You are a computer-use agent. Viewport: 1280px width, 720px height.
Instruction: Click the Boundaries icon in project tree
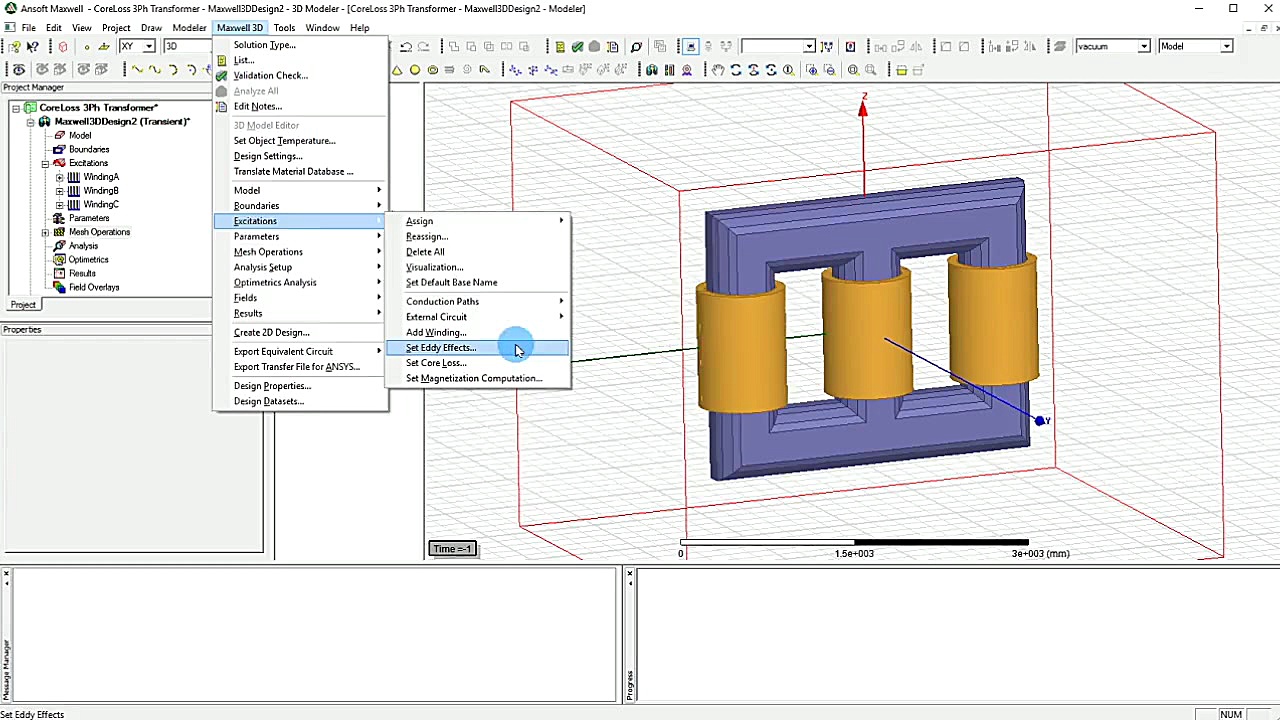[59, 149]
